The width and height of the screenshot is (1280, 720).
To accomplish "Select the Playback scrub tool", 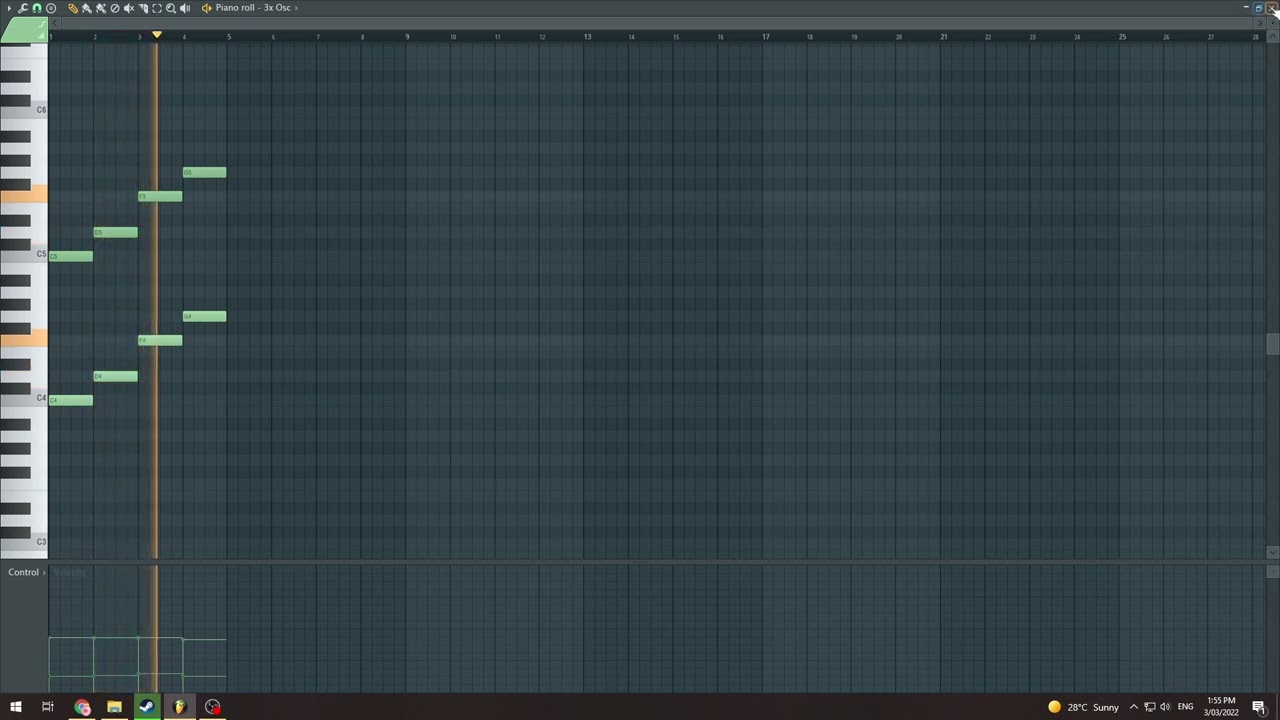I will click(x=185, y=8).
